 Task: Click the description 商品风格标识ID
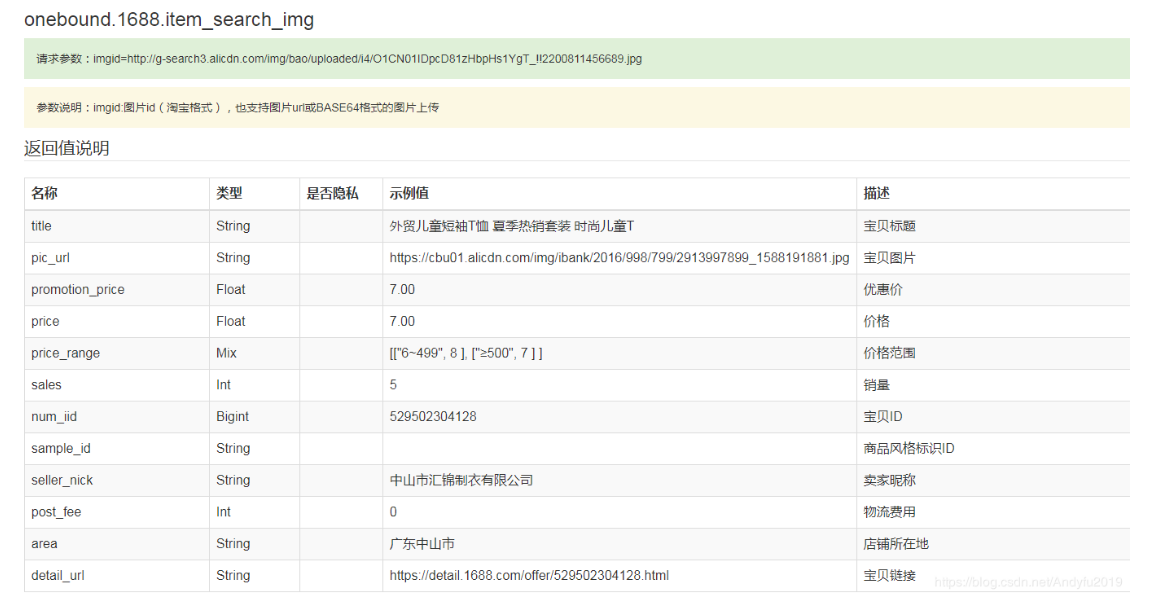click(x=909, y=448)
